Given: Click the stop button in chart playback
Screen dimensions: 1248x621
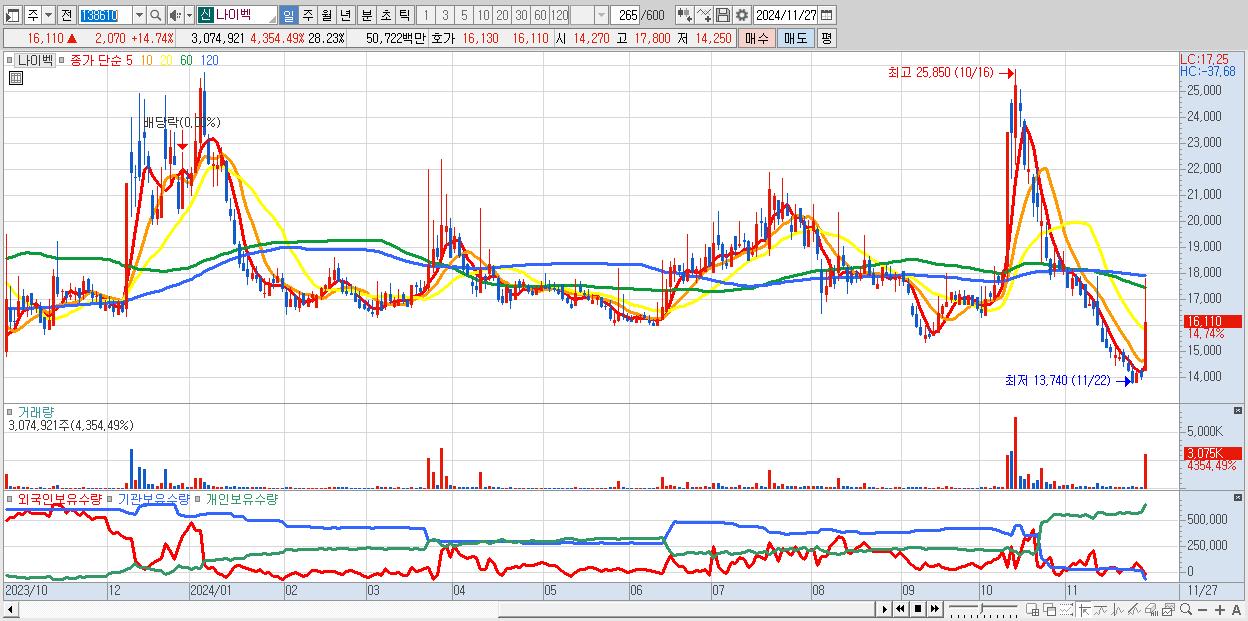Looking at the screenshot, I should (x=918, y=609).
